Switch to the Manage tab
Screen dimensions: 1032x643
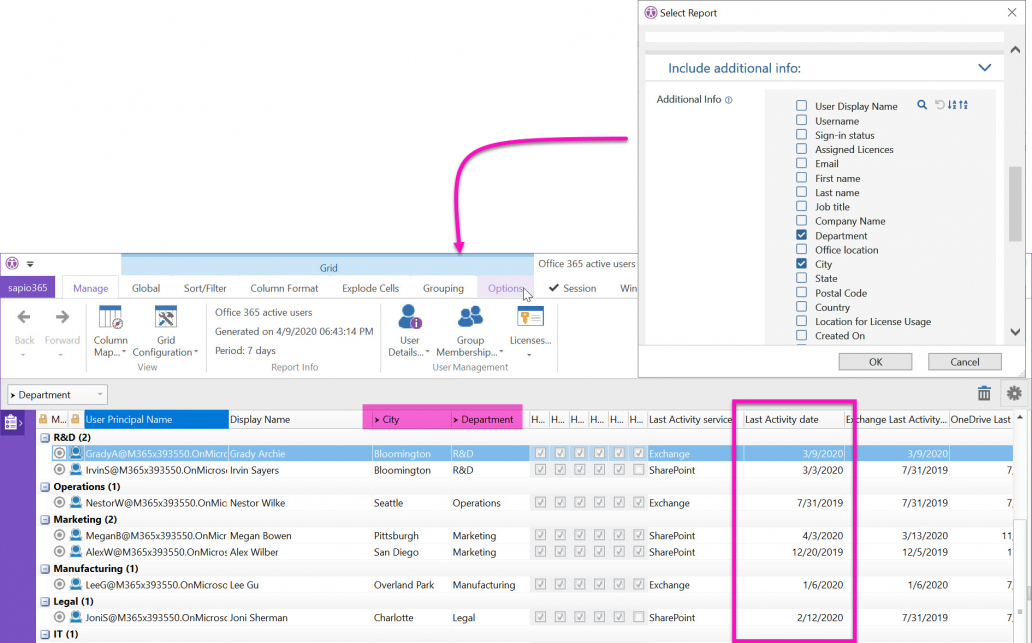[90, 288]
